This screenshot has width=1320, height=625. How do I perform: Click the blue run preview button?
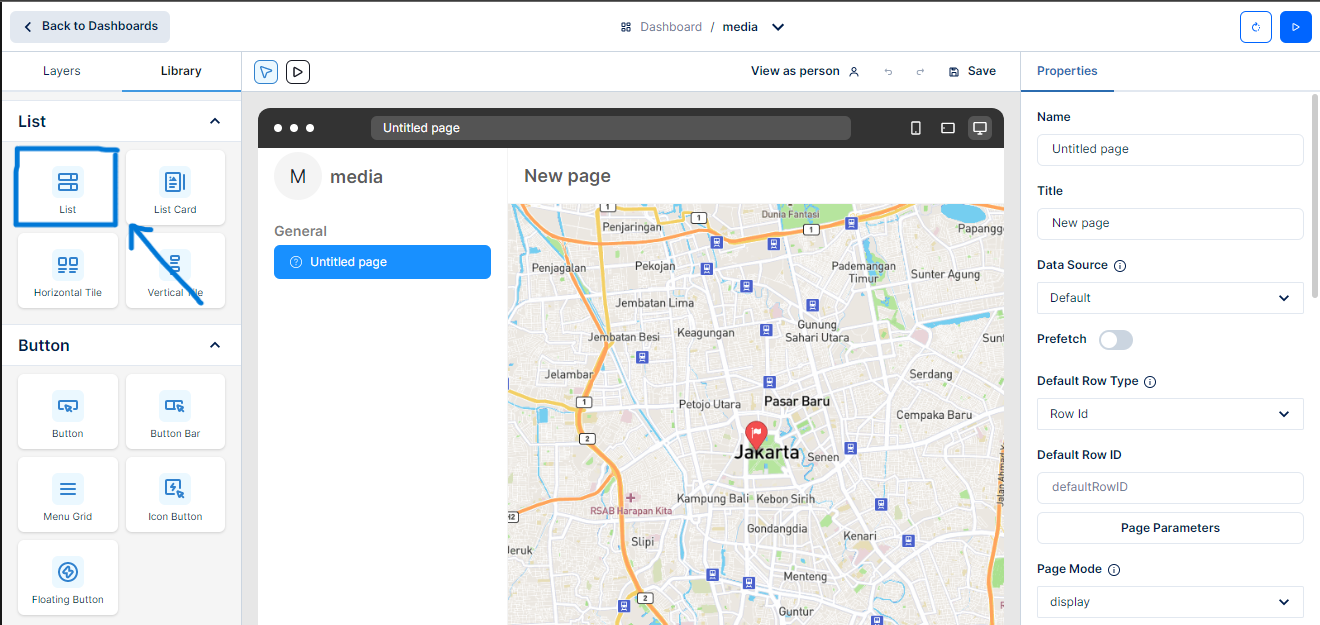[x=1295, y=27]
